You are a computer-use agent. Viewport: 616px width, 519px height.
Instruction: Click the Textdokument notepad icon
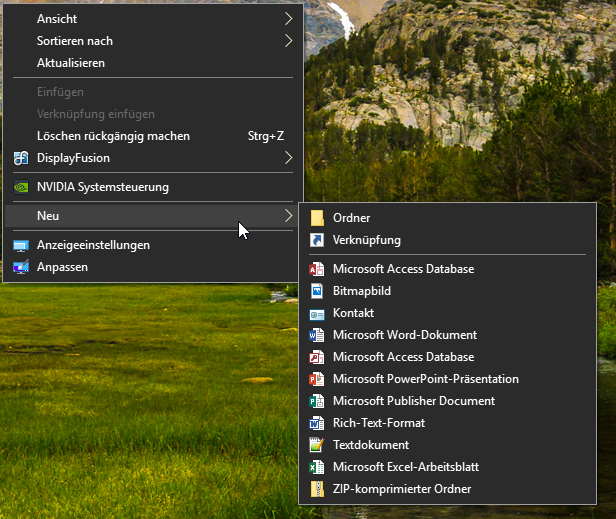[x=317, y=445]
